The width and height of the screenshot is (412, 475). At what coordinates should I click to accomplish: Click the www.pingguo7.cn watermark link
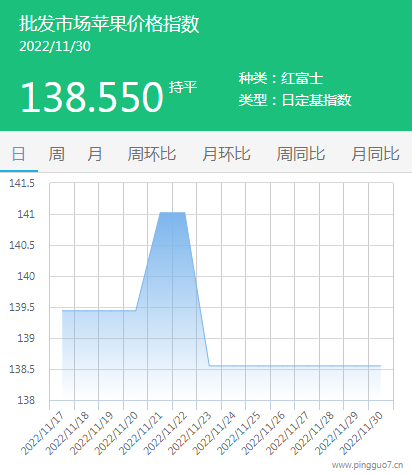(368, 465)
